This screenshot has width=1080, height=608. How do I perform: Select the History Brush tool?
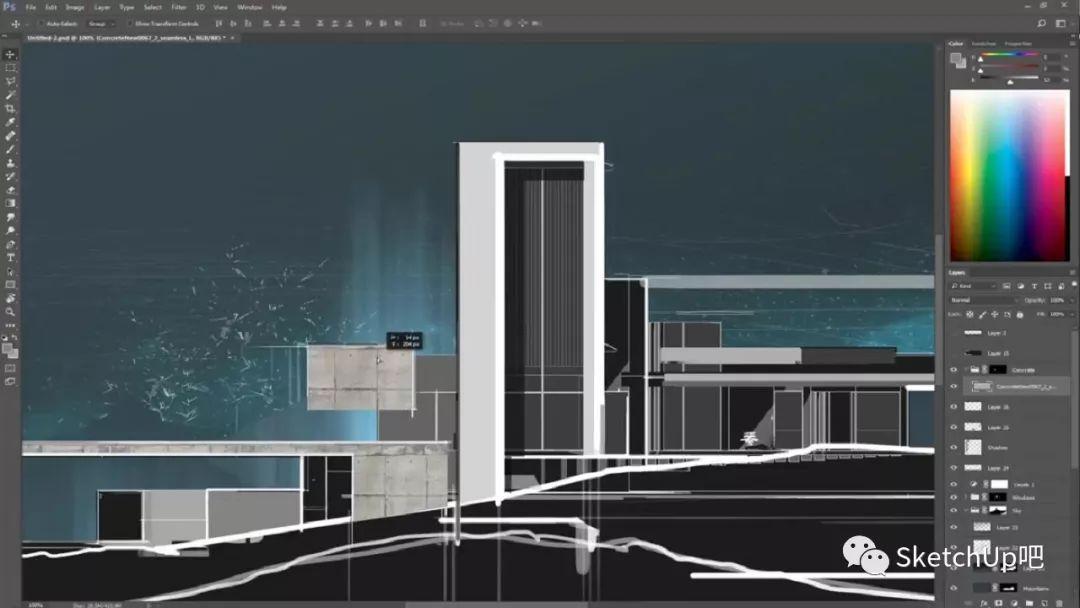click(x=10, y=176)
